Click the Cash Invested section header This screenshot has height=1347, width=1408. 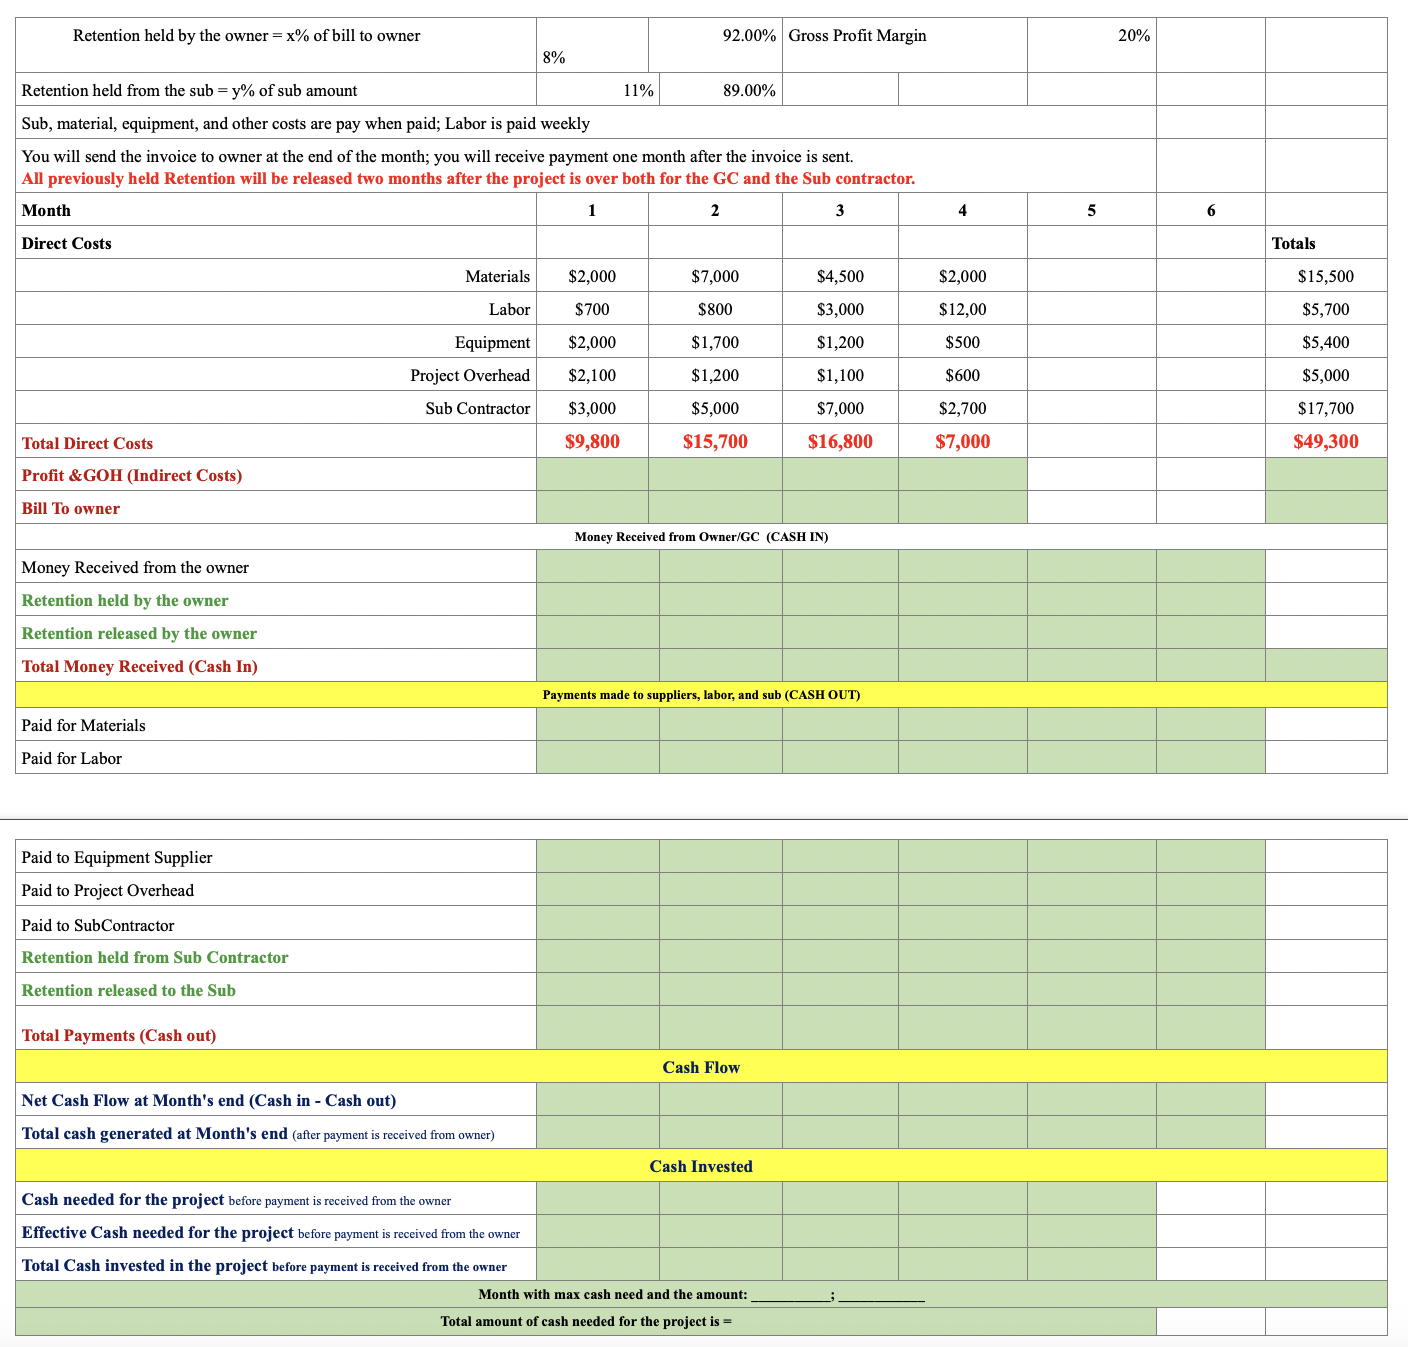click(701, 1166)
